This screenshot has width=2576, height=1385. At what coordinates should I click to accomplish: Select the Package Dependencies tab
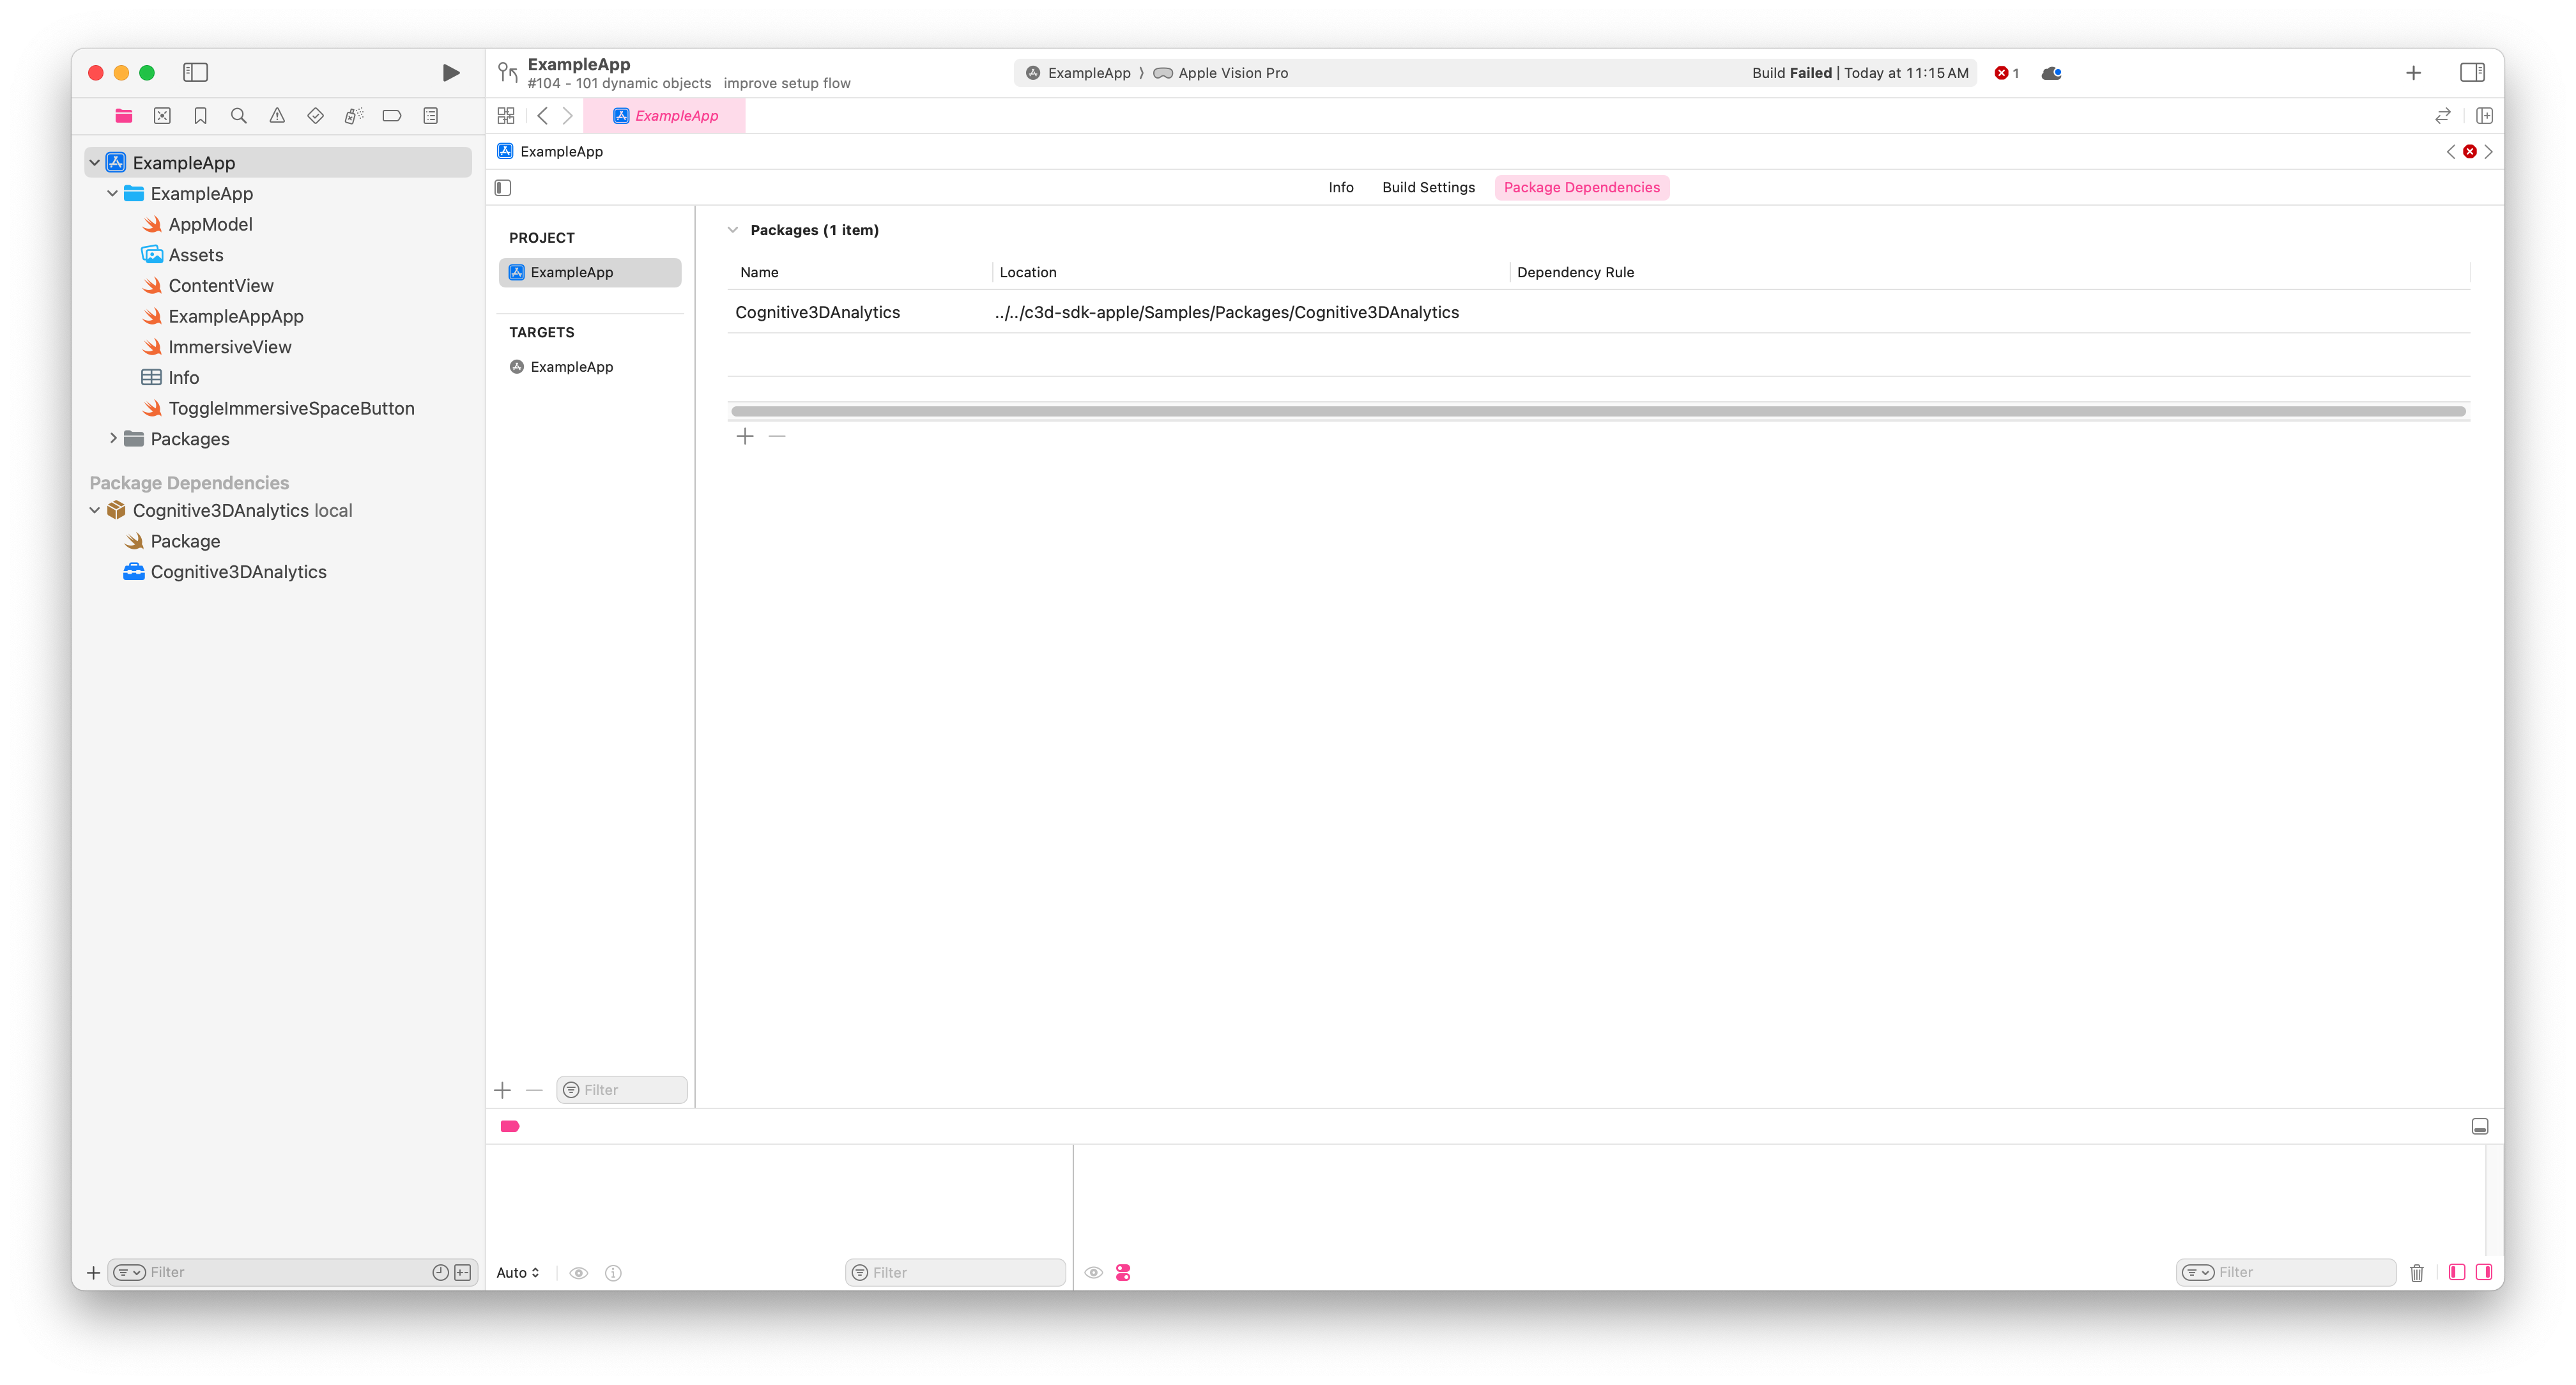[1581, 187]
